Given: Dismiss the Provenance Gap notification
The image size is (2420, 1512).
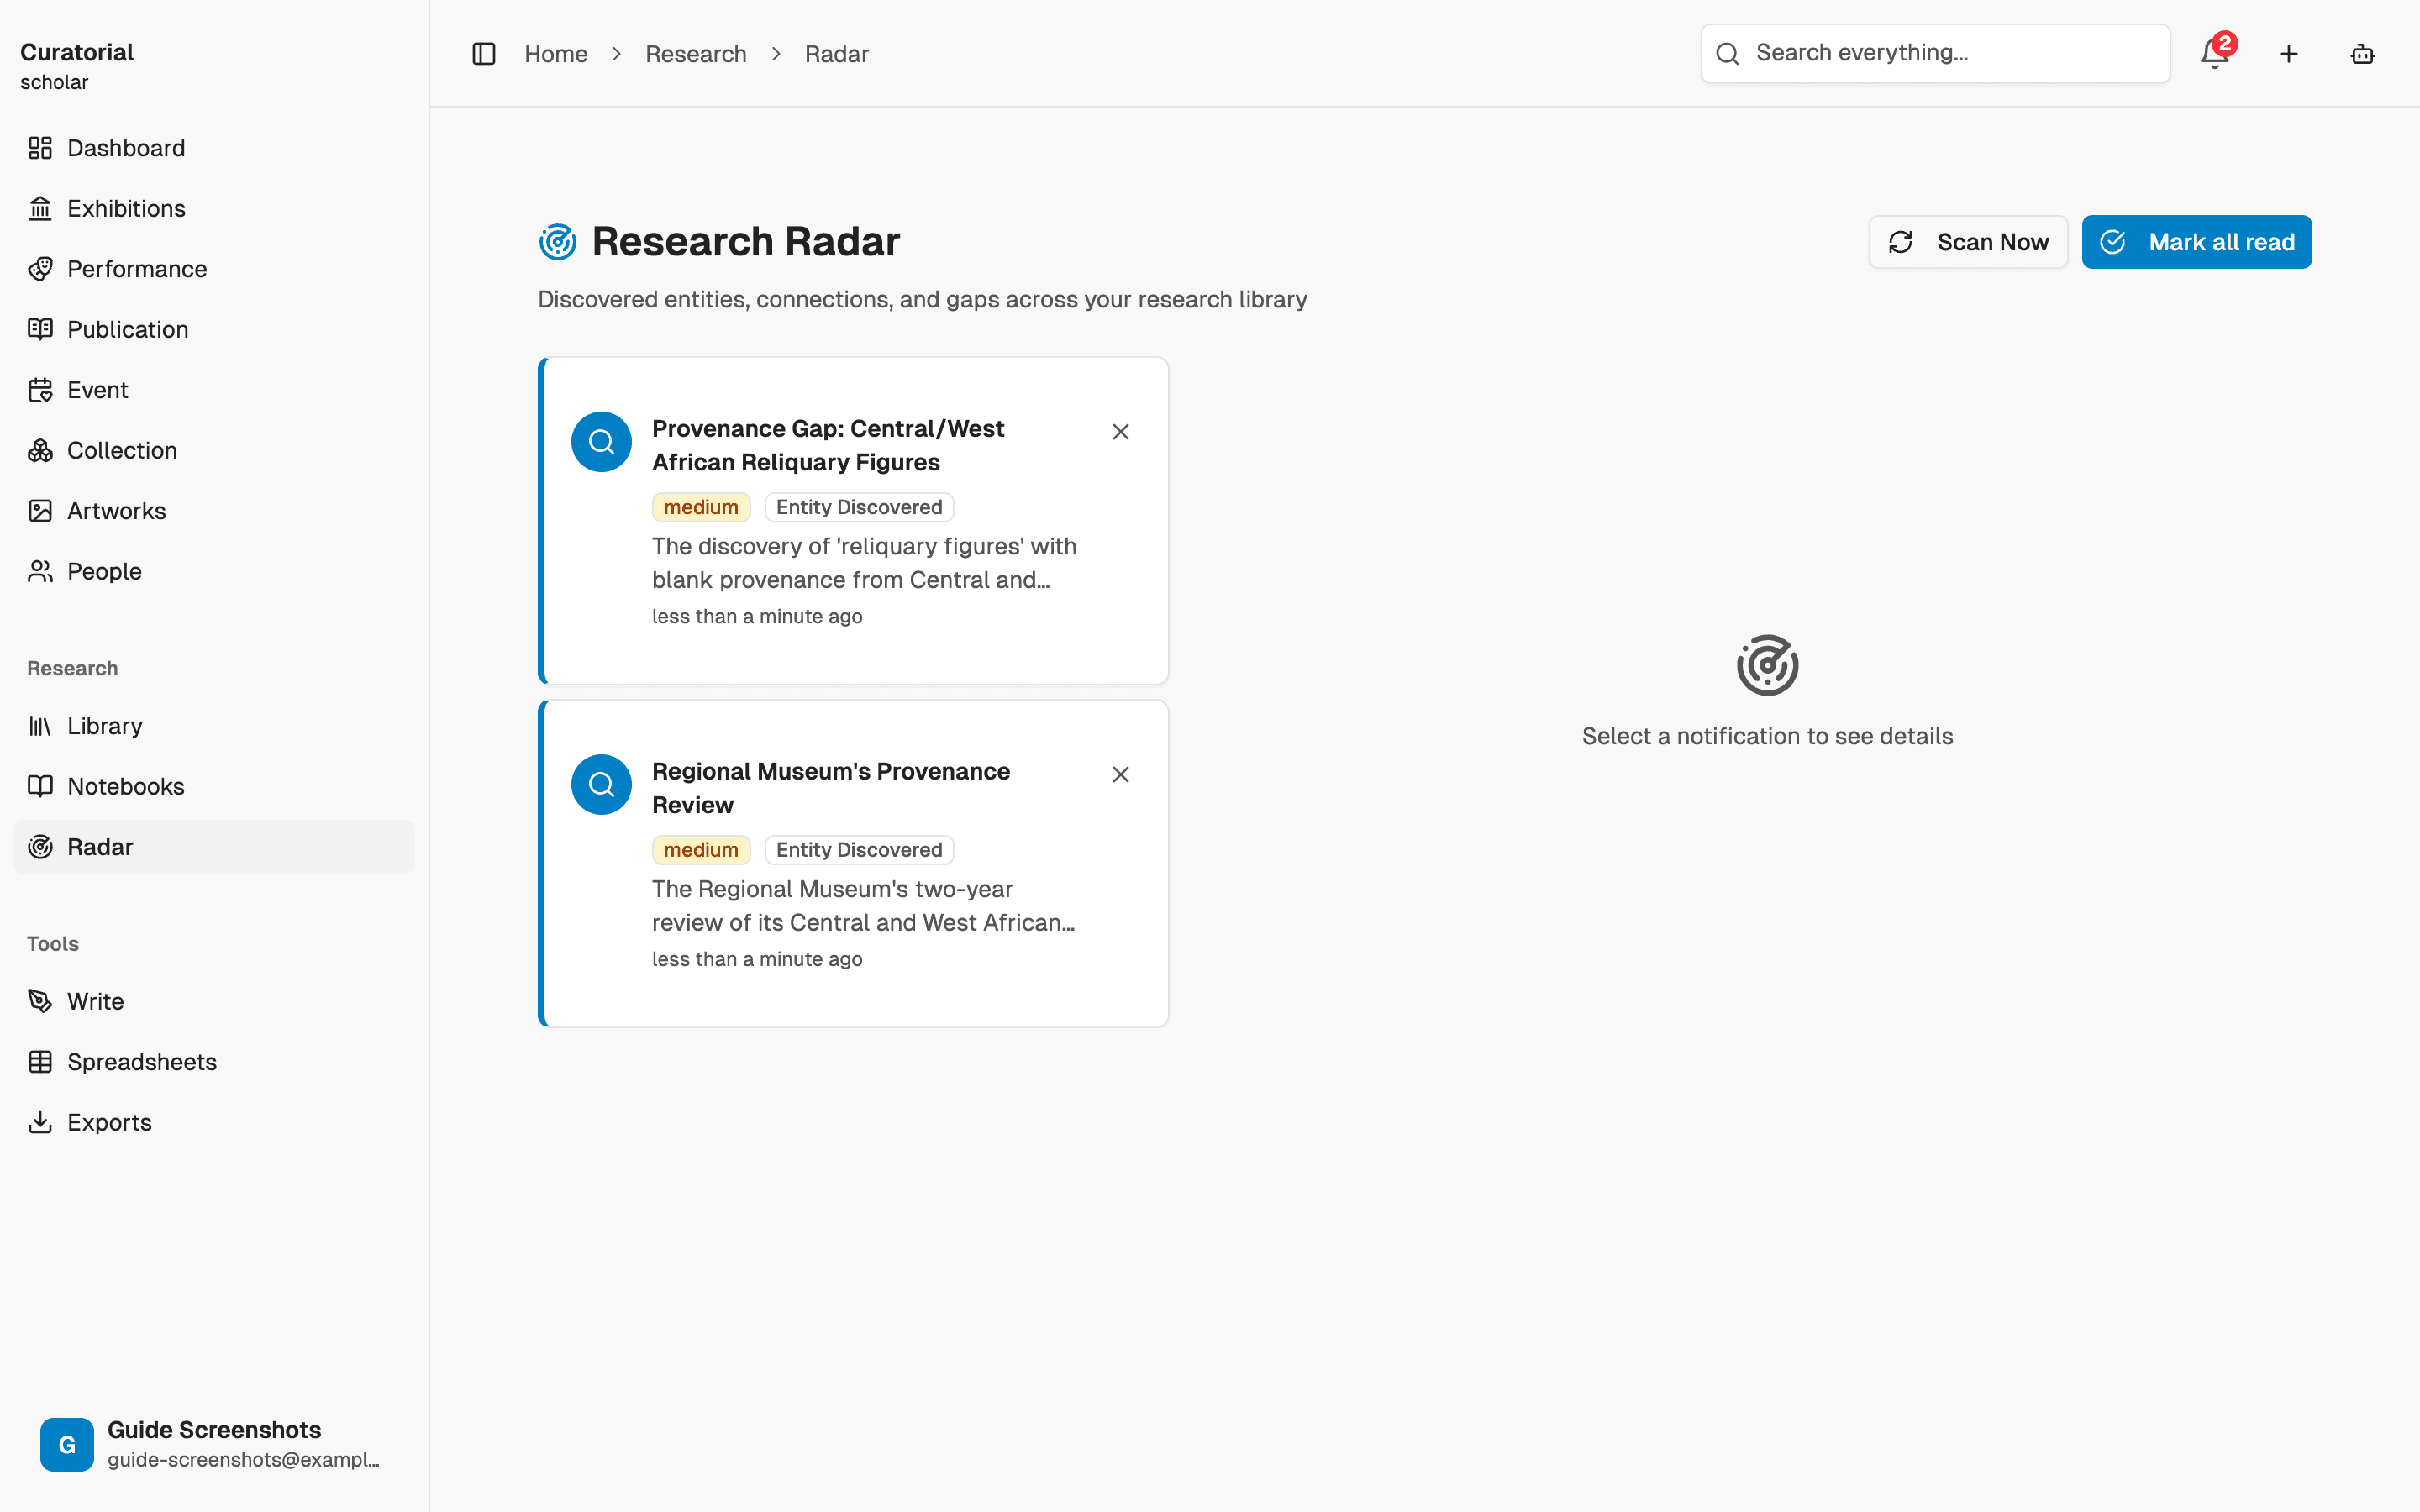Looking at the screenshot, I should [x=1121, y=432].
